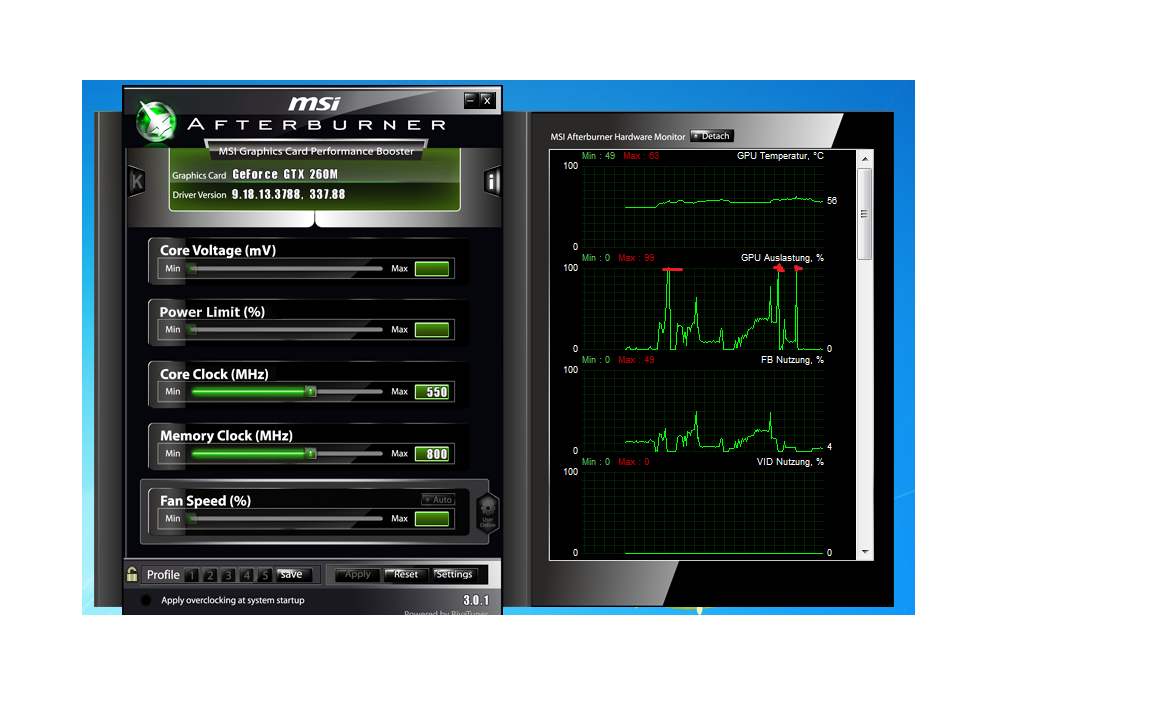
Task: Click the hardware monitor scrollbar thumb
Action: click(865, 214)
